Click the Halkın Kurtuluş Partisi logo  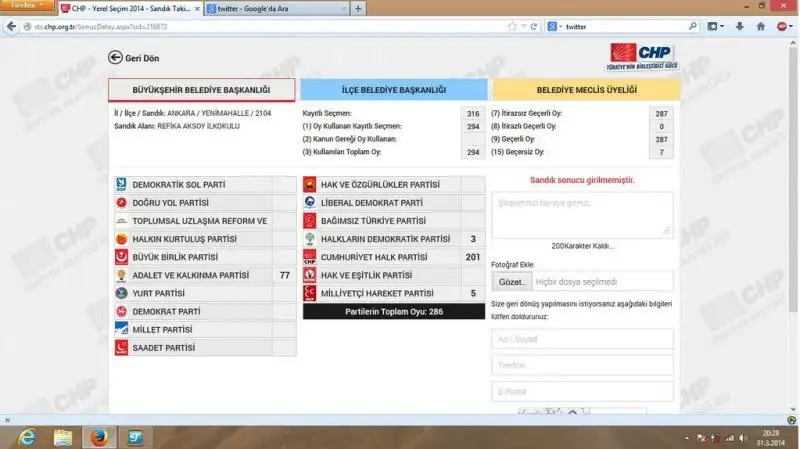[x=121, y=239]
